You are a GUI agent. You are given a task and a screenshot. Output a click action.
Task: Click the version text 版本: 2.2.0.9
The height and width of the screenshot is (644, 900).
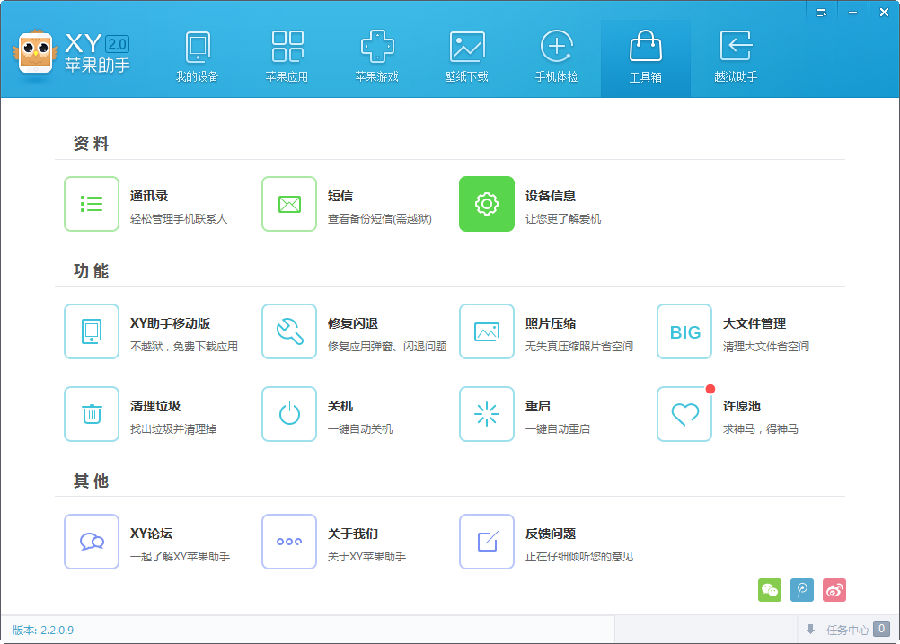click(43, 630)
